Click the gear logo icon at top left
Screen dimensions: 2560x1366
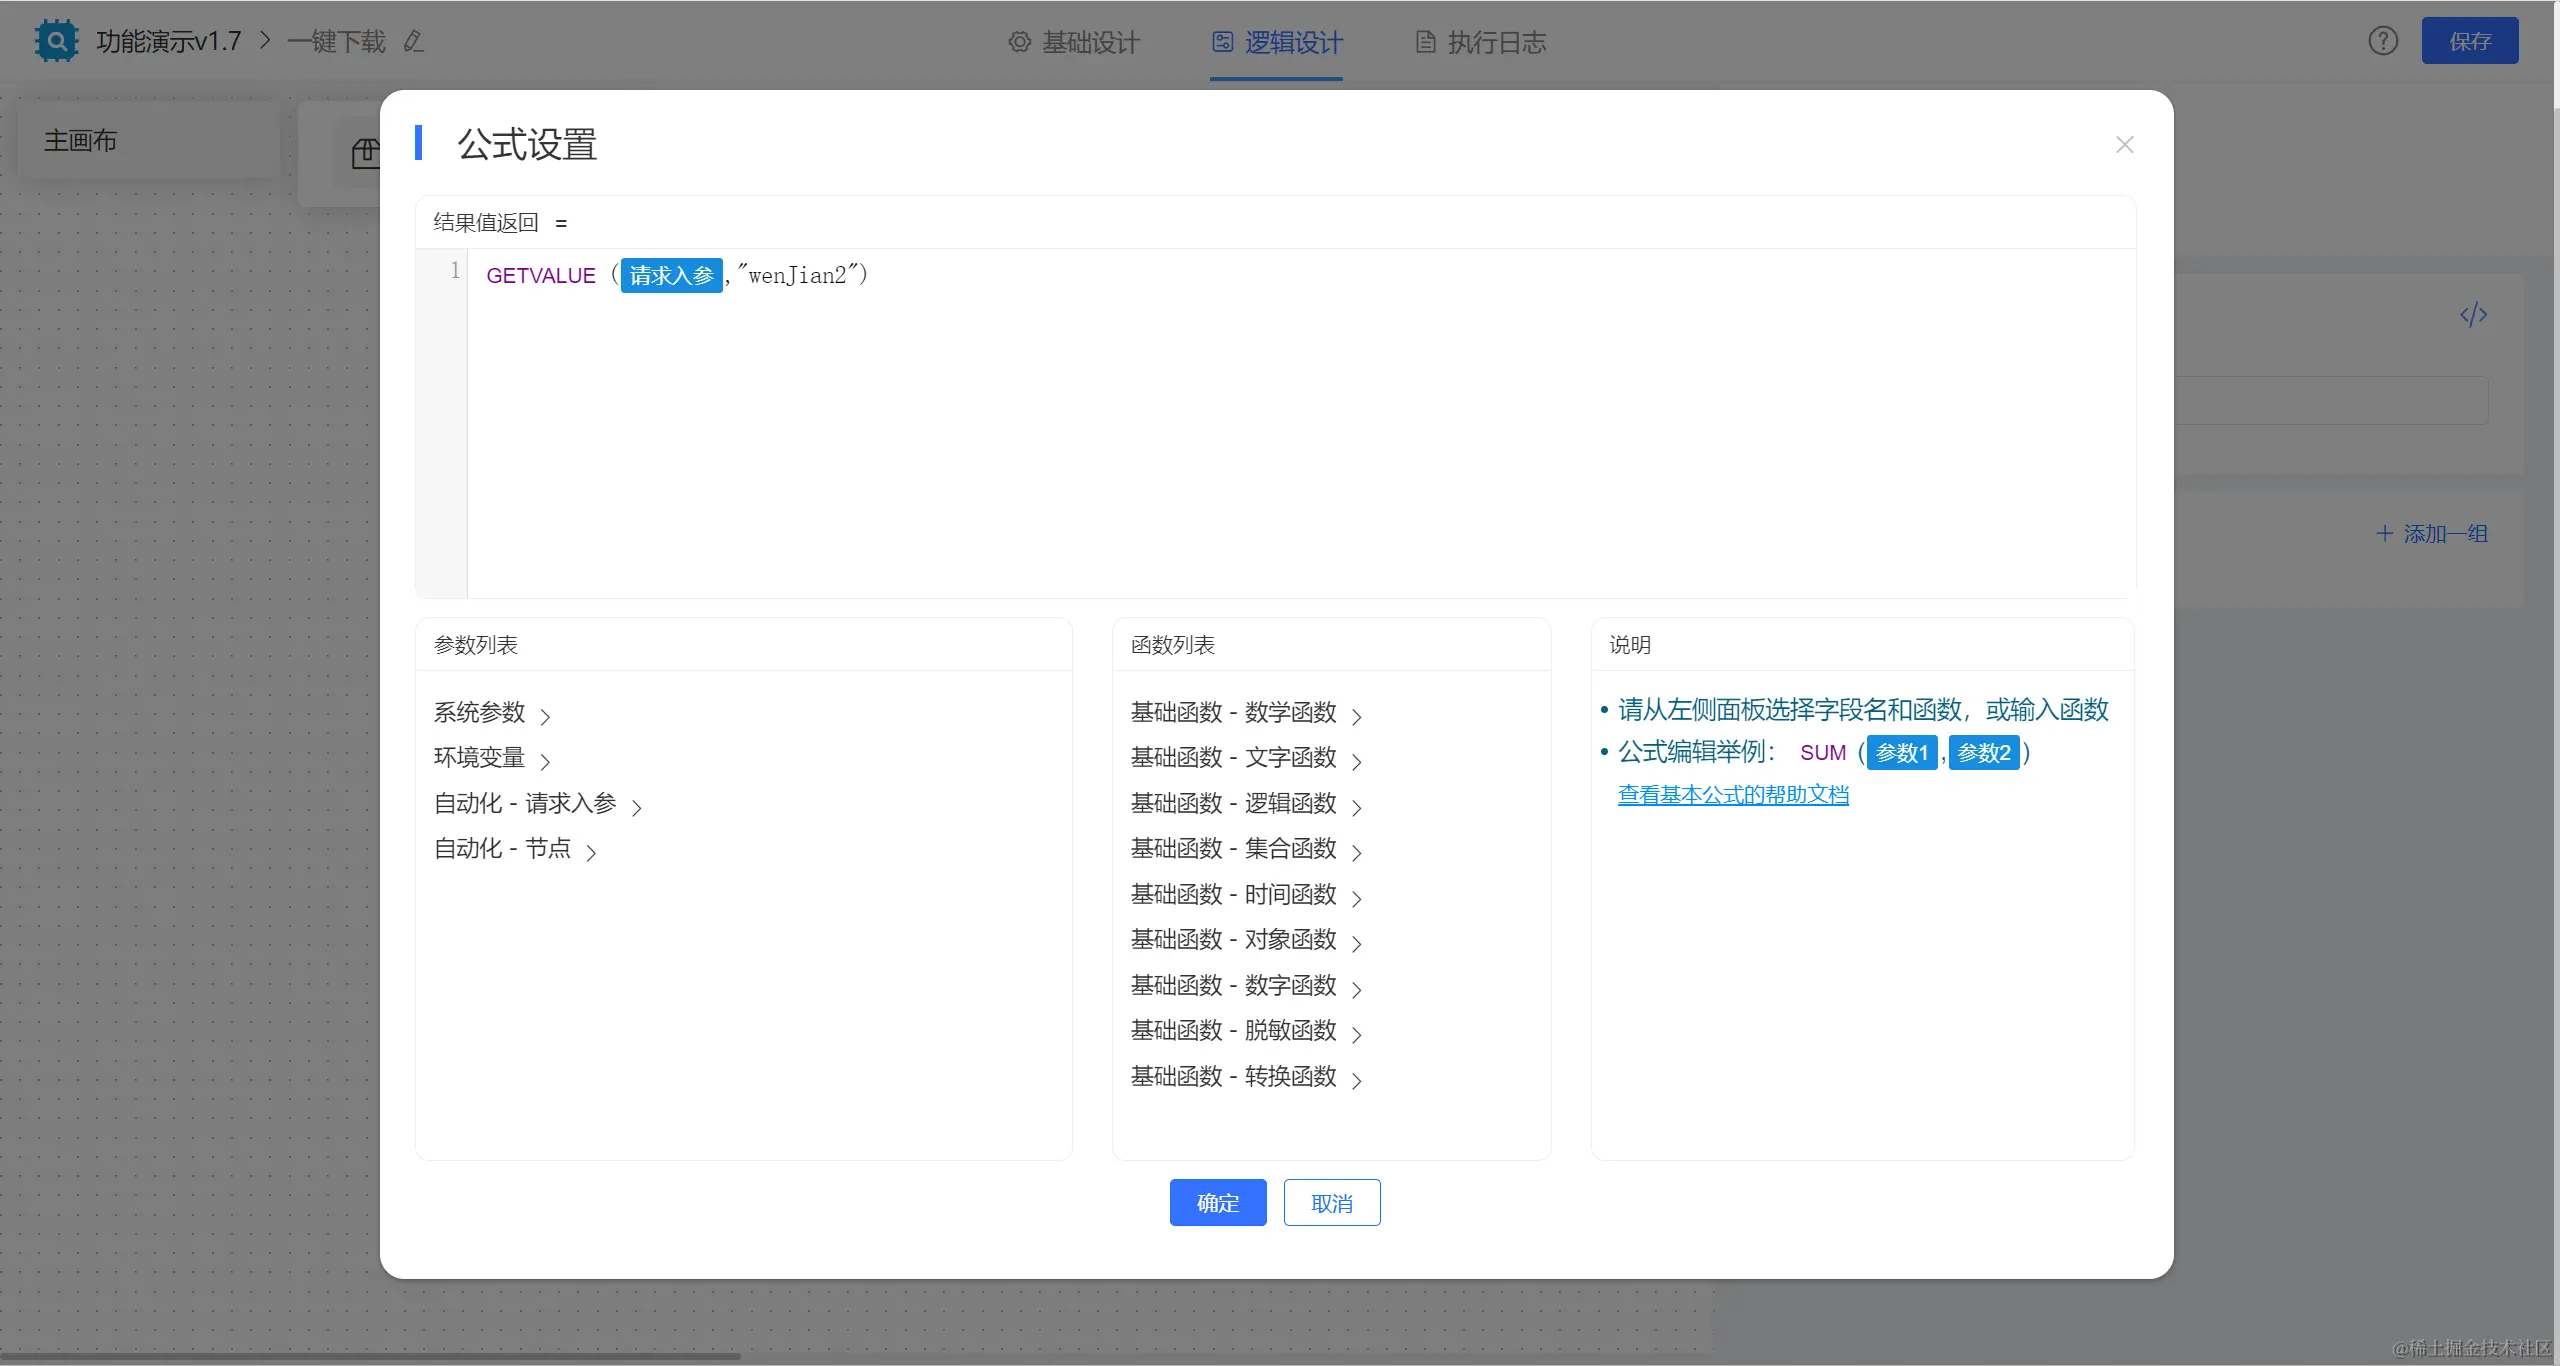pyautogui.click(x=56, y=41)
